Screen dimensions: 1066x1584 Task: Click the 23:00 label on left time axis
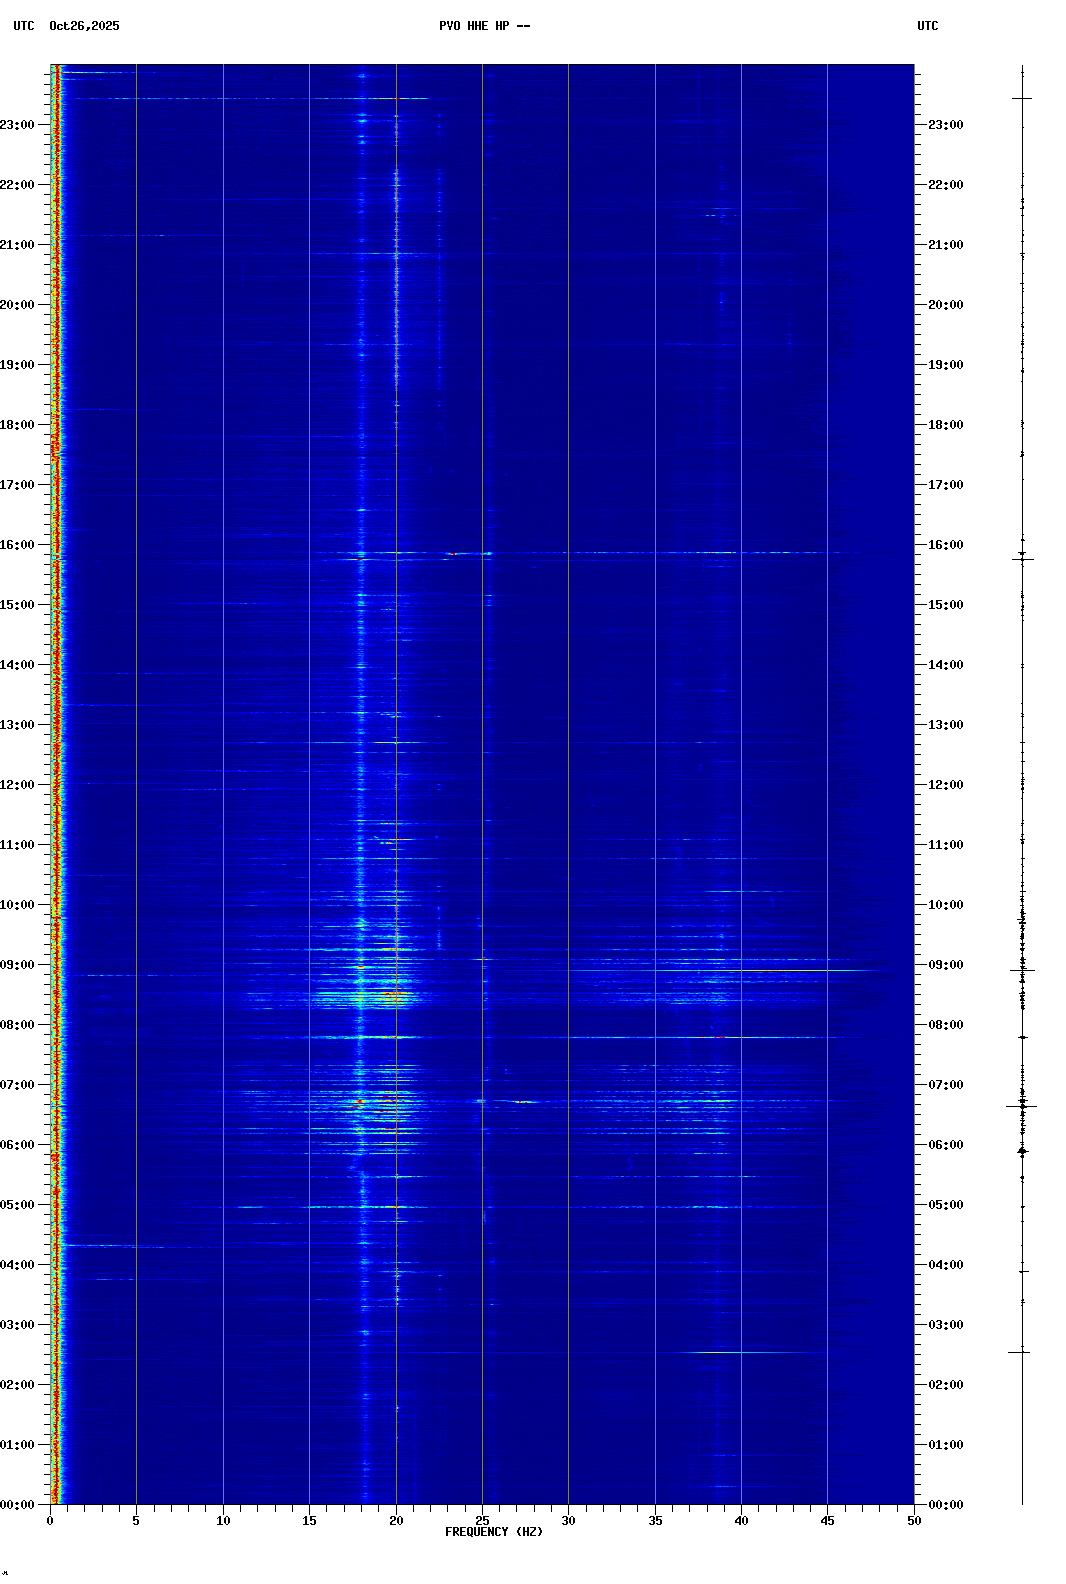tap(17, 125)
